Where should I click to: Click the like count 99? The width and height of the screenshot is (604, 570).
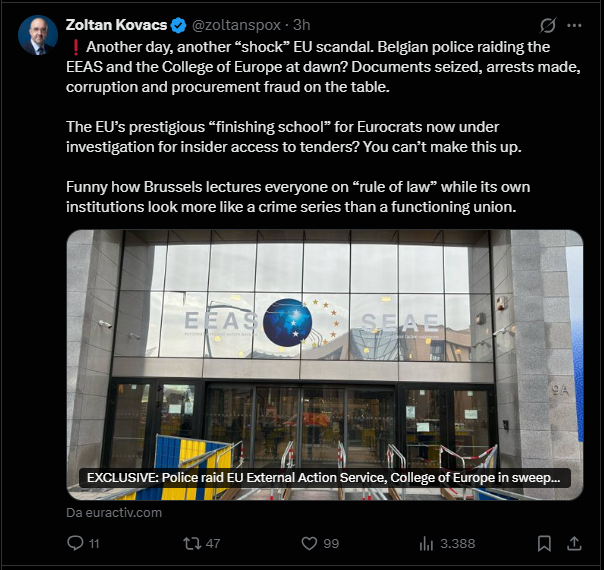point(331,543)
